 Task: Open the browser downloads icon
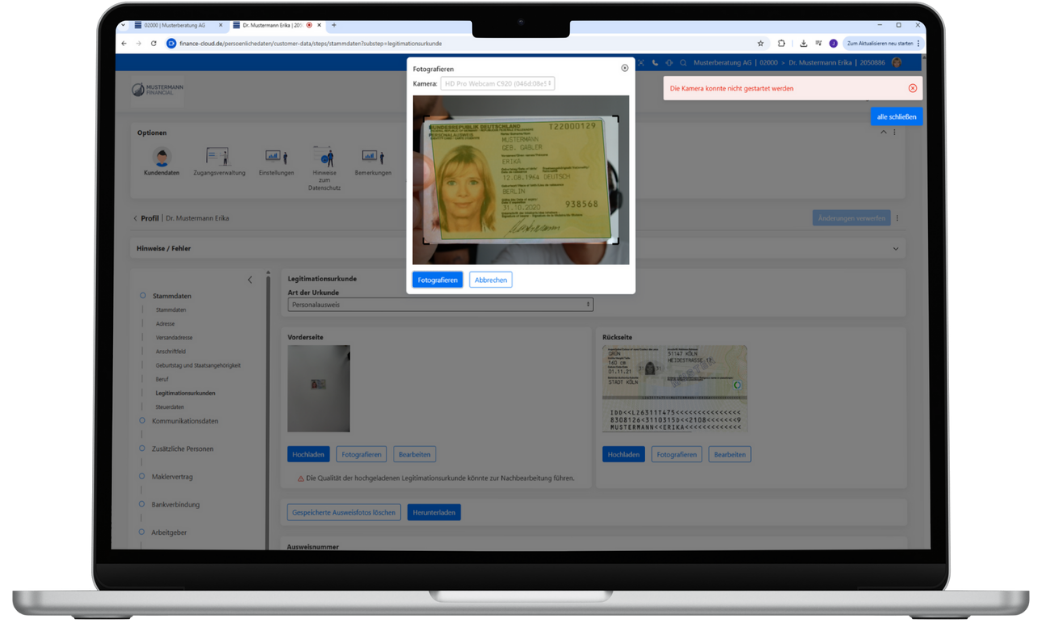pos(803,43)
